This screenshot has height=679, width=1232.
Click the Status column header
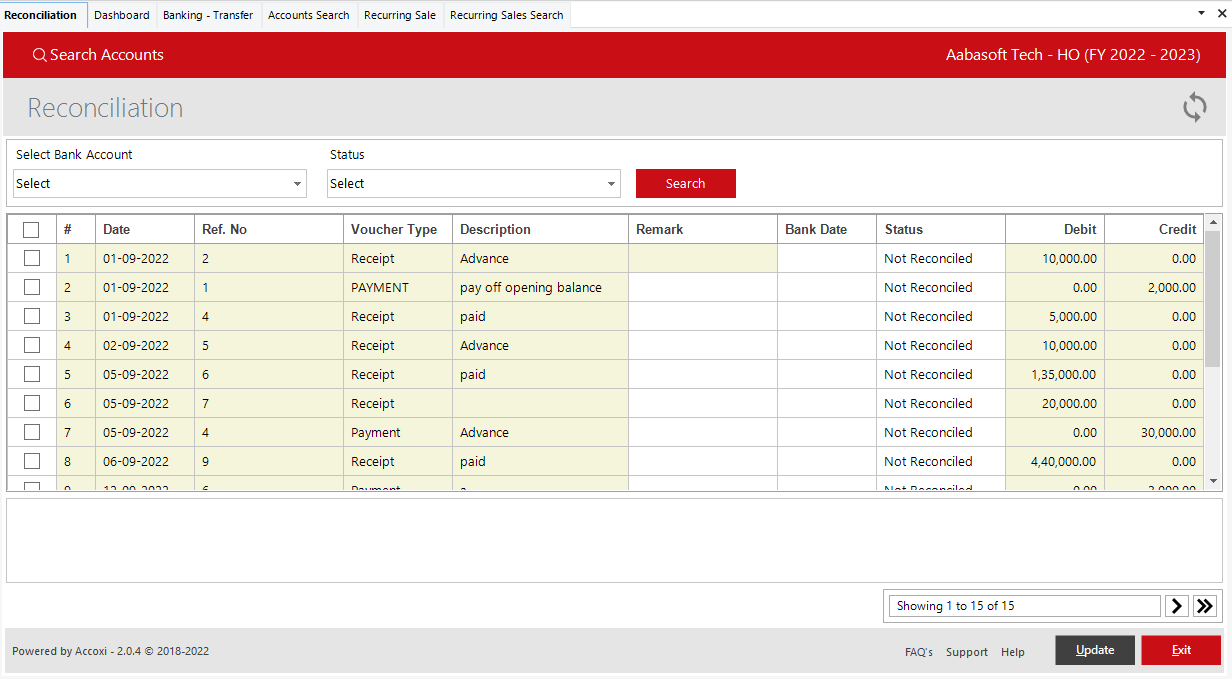tap(941, 230)
